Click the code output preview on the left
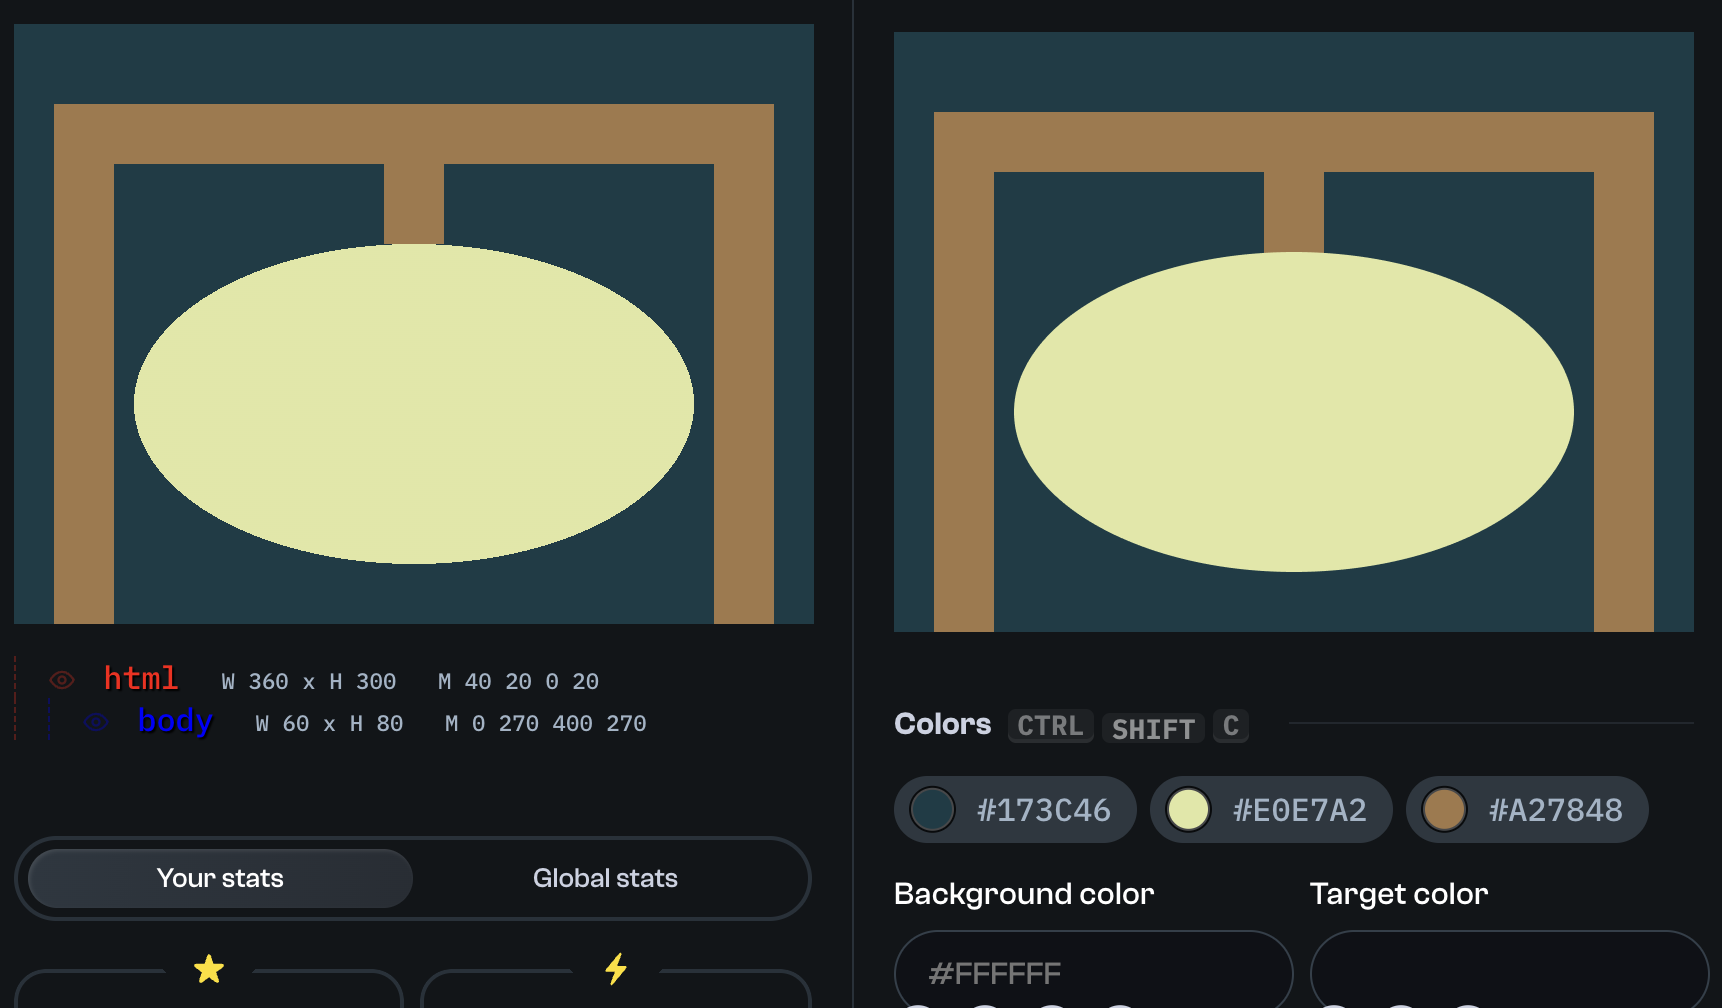 [x=414, y=324]
